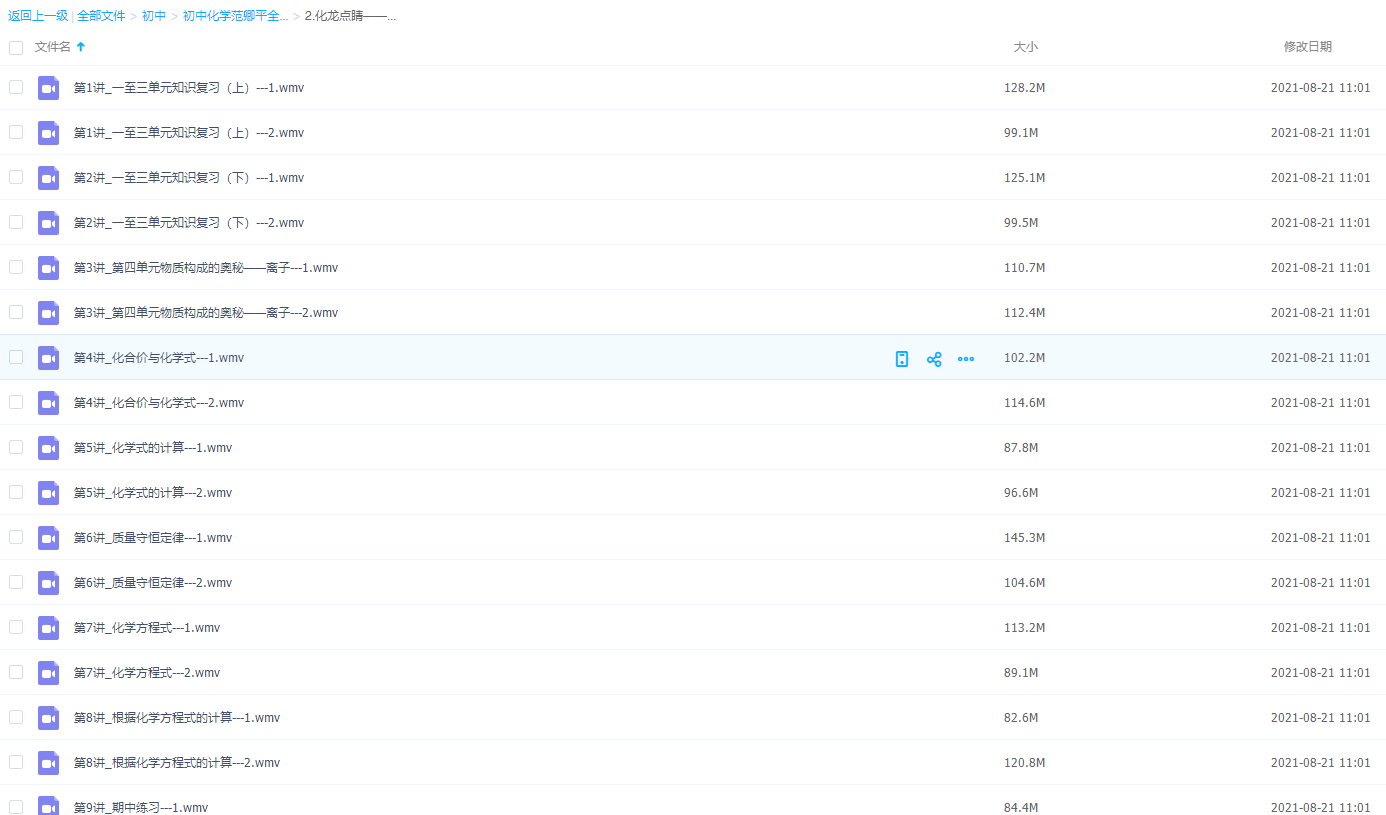
Task: Click the share icon on 第4讲_化合价与化学式---1.wmv row
Action: pos(934,359)
